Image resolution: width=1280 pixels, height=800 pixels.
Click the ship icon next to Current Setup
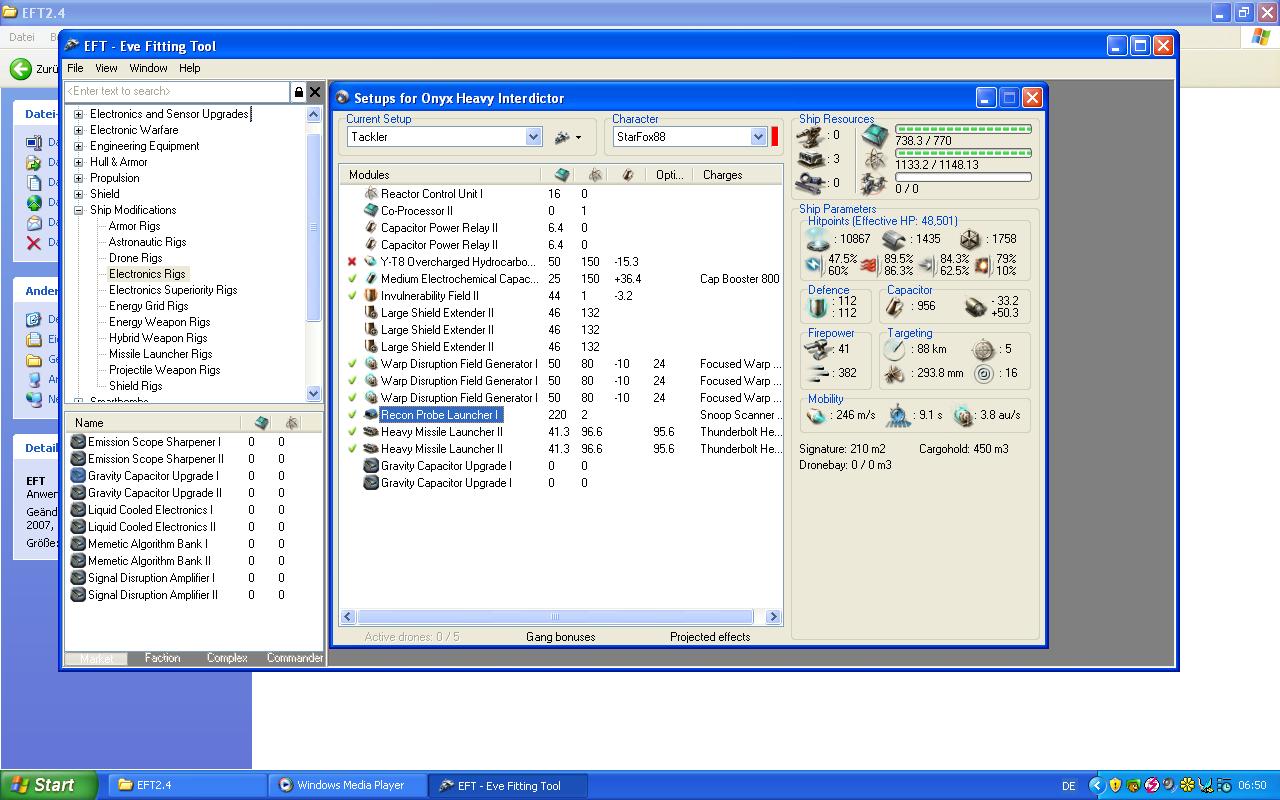click(x=563, y=137)
